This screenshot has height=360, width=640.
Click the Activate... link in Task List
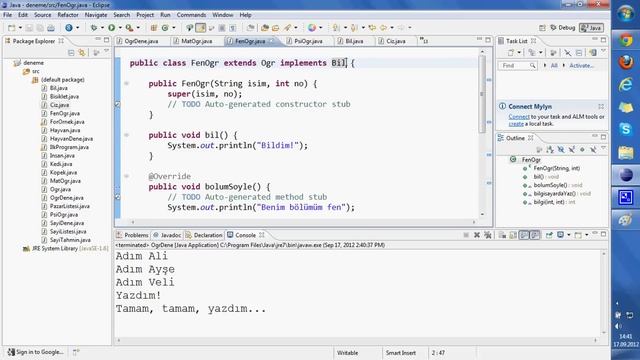582,65
